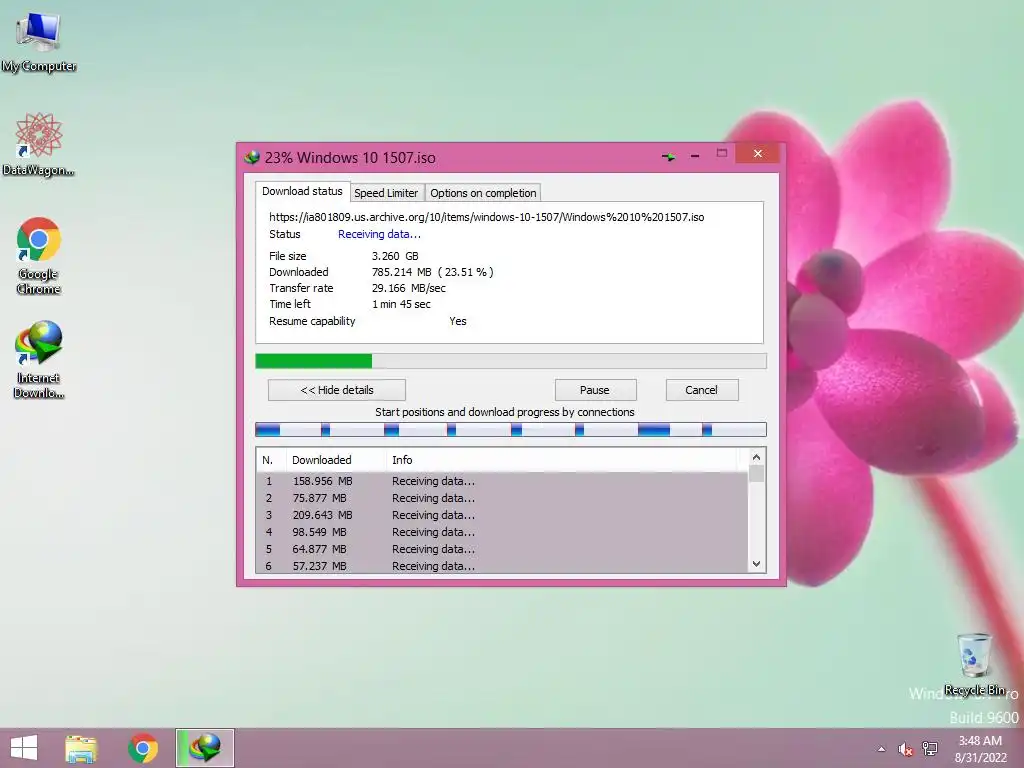Minimize the Windows 10 1507.iso download window
1024x768 pixels.
coord(695,156)
